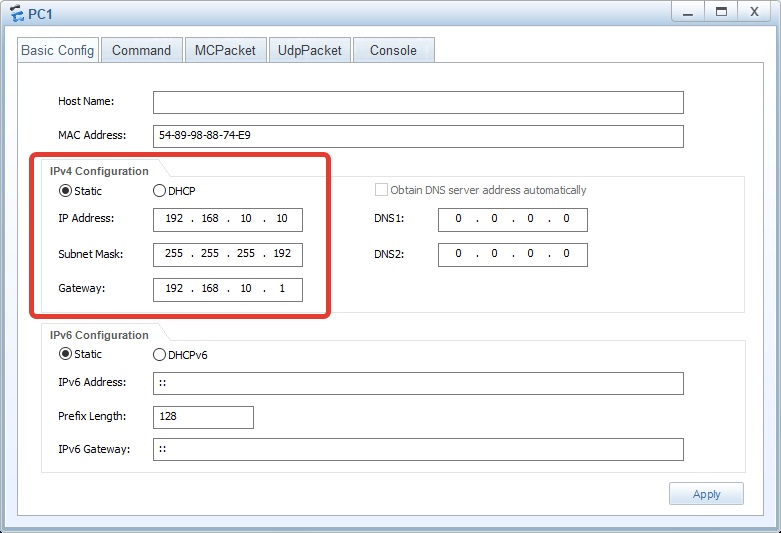This screenshot has width=781, height=533.
Task: Focus the IPv4 Subnet Mask field
Action: tap(228, 254)
